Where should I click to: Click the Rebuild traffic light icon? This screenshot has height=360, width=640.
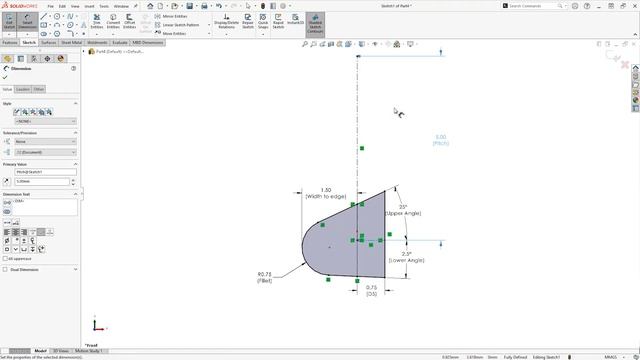[263, 6]
